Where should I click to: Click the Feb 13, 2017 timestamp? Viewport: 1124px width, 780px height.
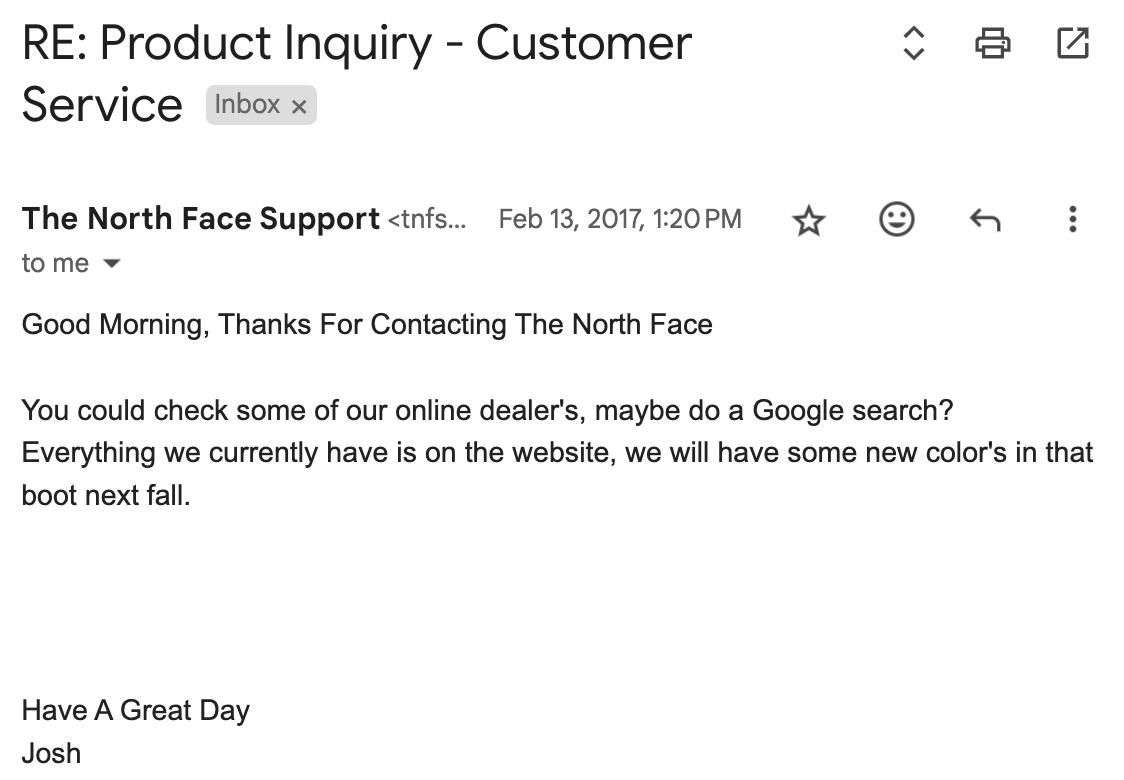coord(620,219)
